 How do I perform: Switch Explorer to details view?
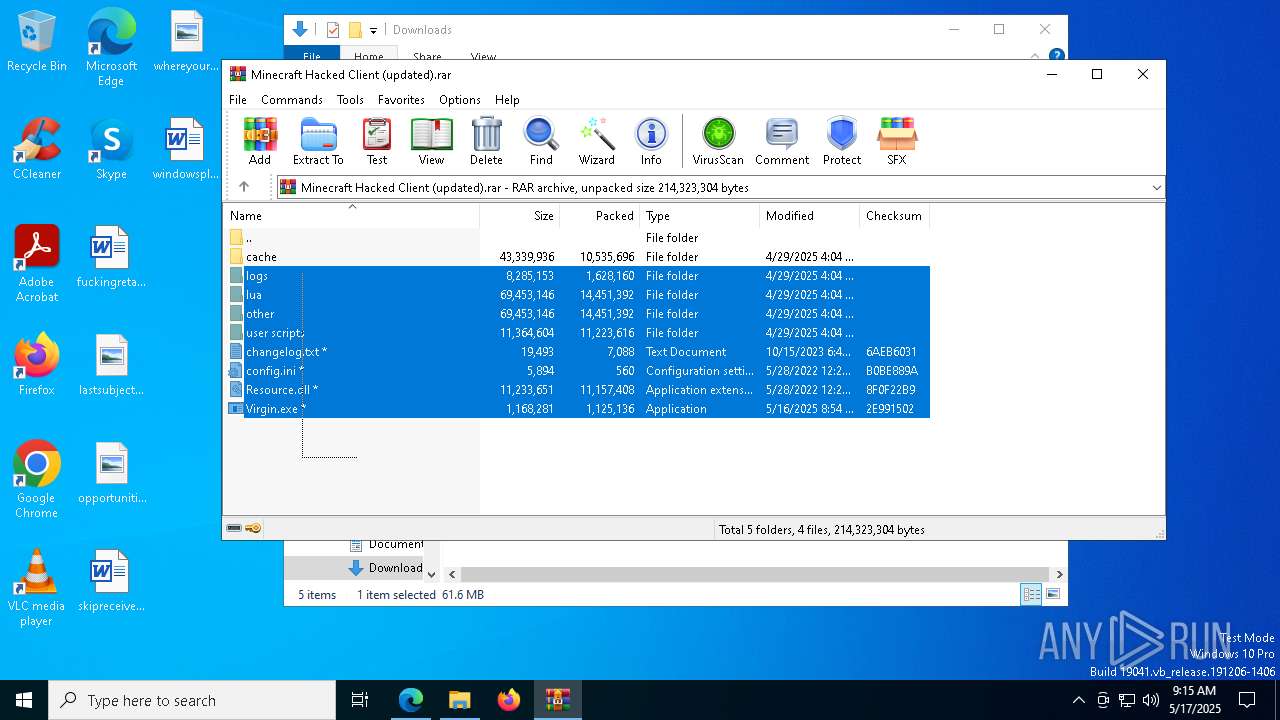[x=1031, y=595]
